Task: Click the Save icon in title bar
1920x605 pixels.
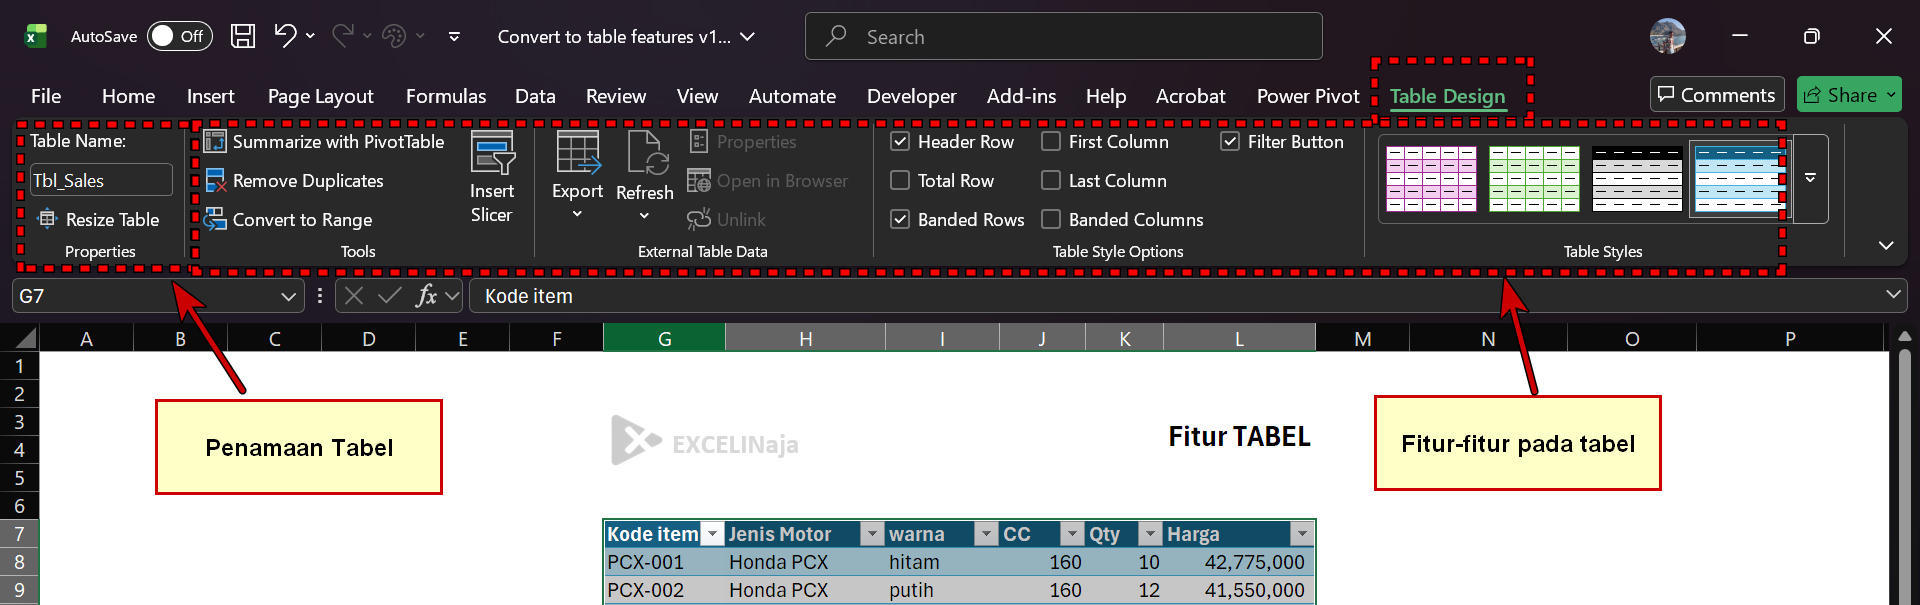Action: click(243, 36)
